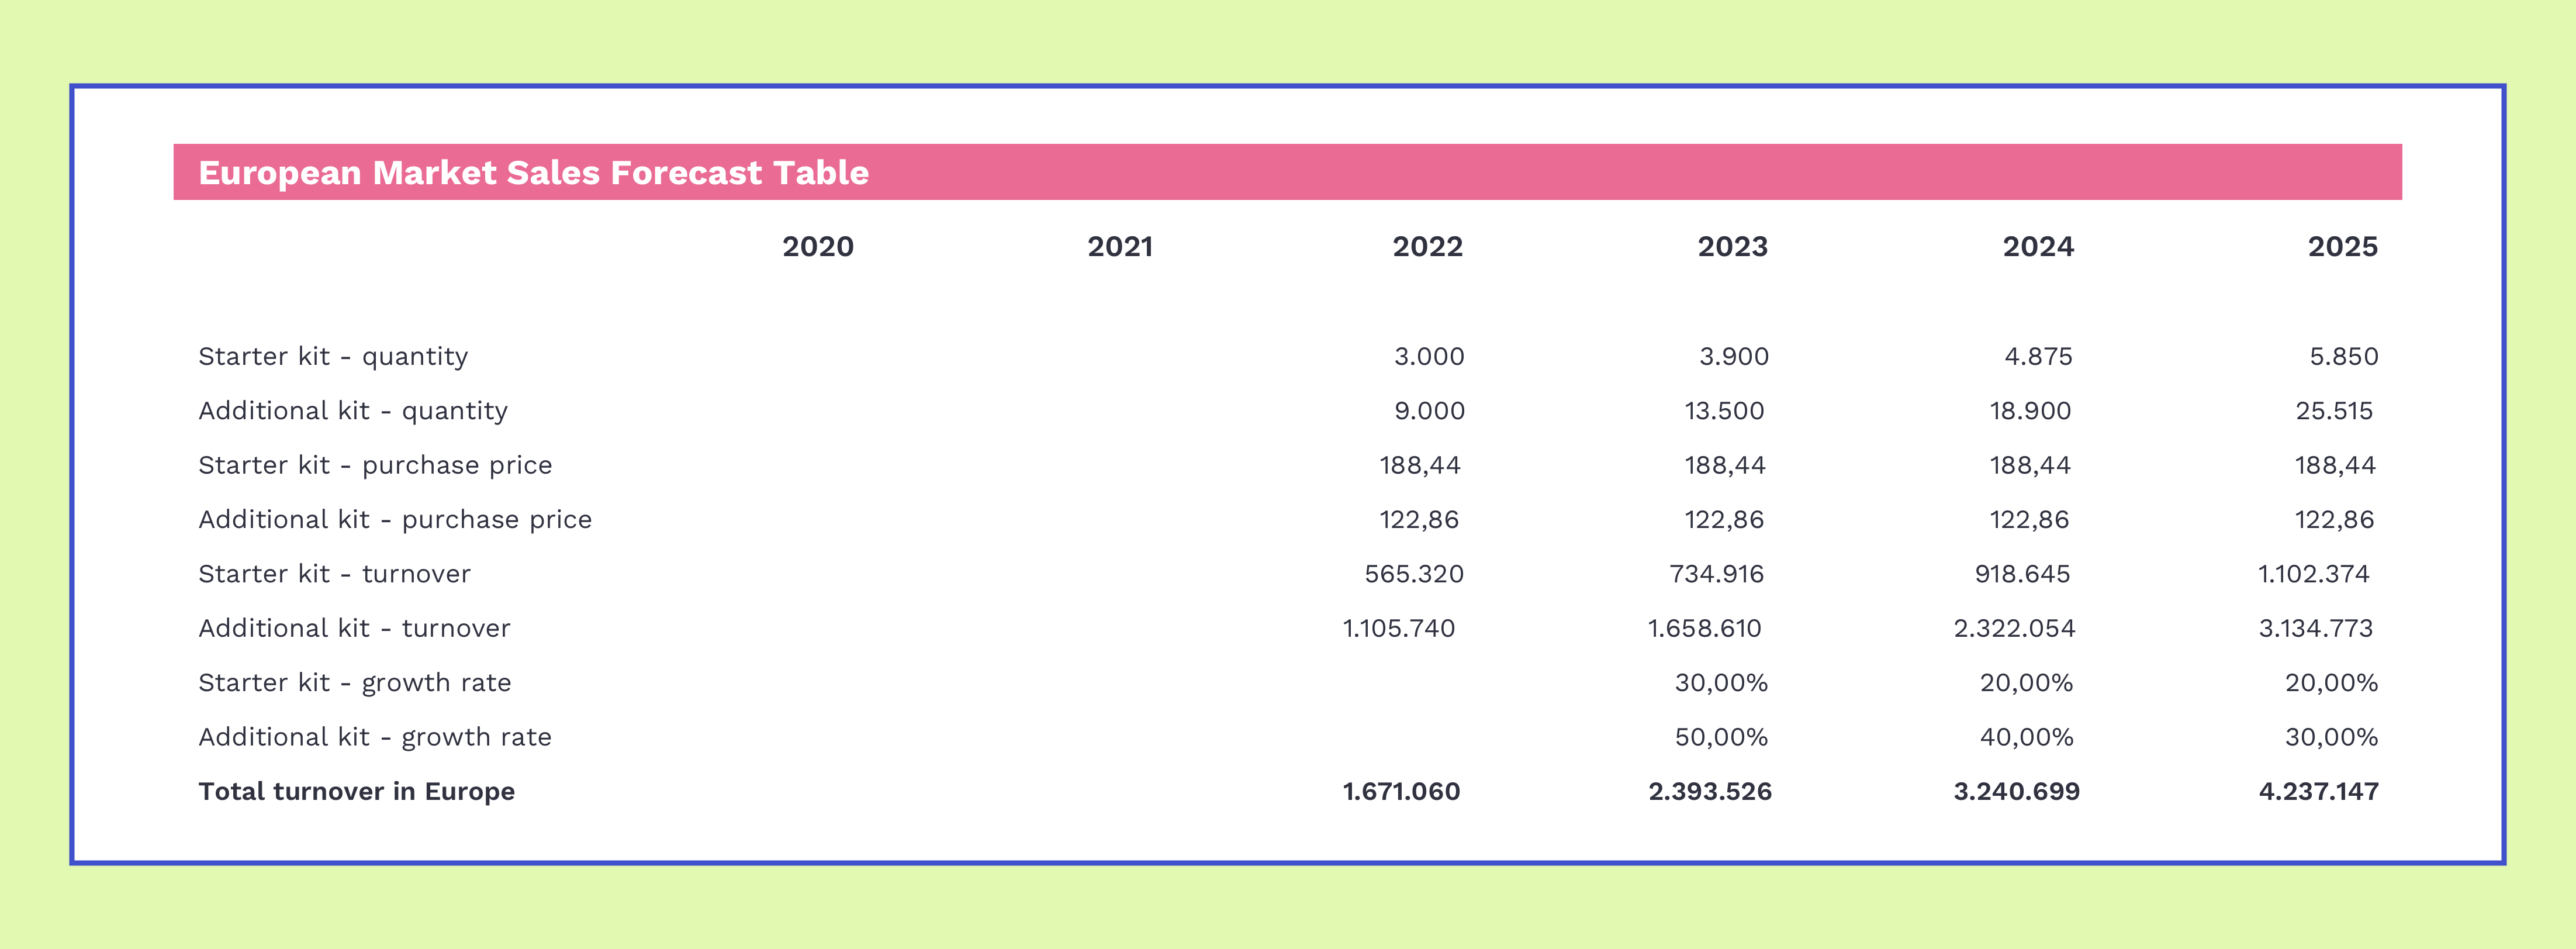Click the Total turnover in Europe label
Viewport: 2576px width, 949px height.
coord(356,792)
